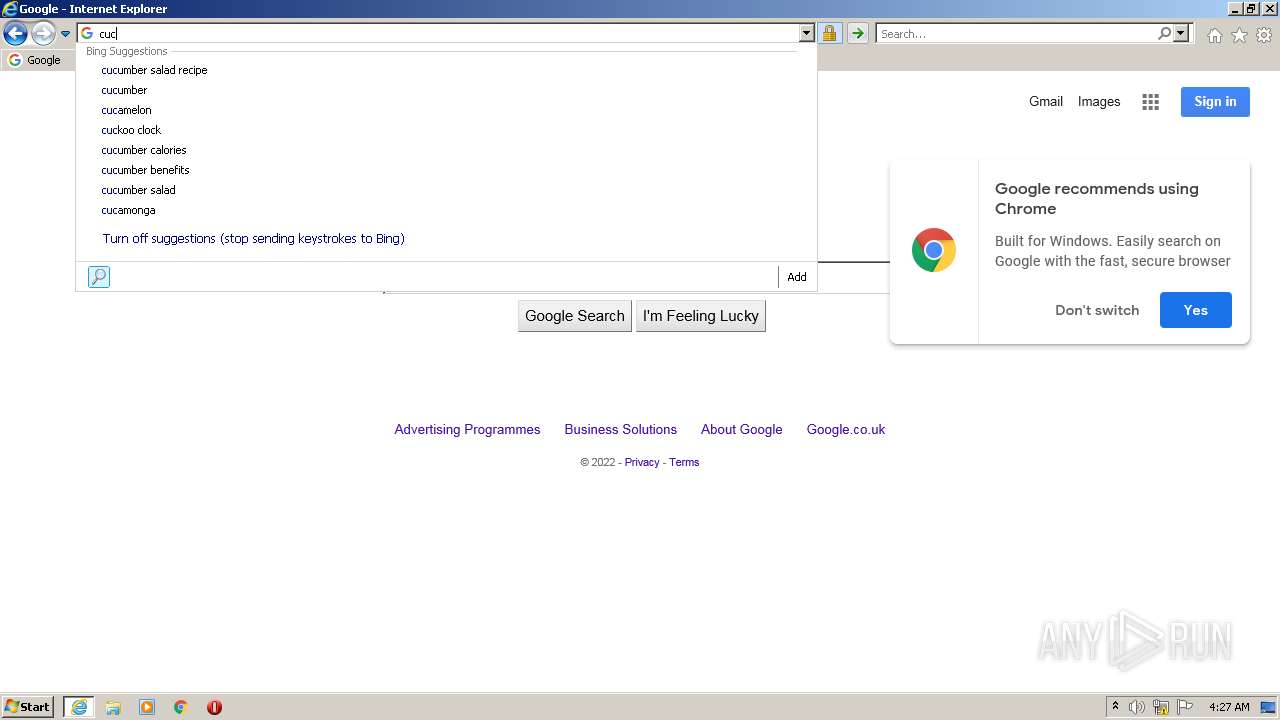Choose 'cucumber calories' suggestion
Screen dimensions: 1280x720
click(x=144, y=150)
